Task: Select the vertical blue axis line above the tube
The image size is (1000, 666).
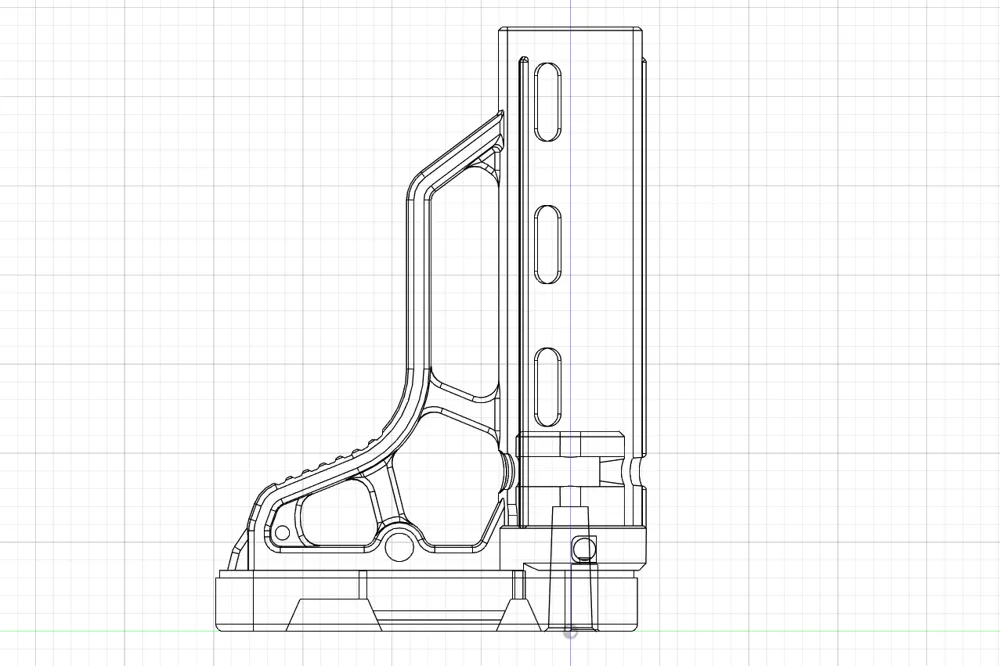Action: point(570,12)
